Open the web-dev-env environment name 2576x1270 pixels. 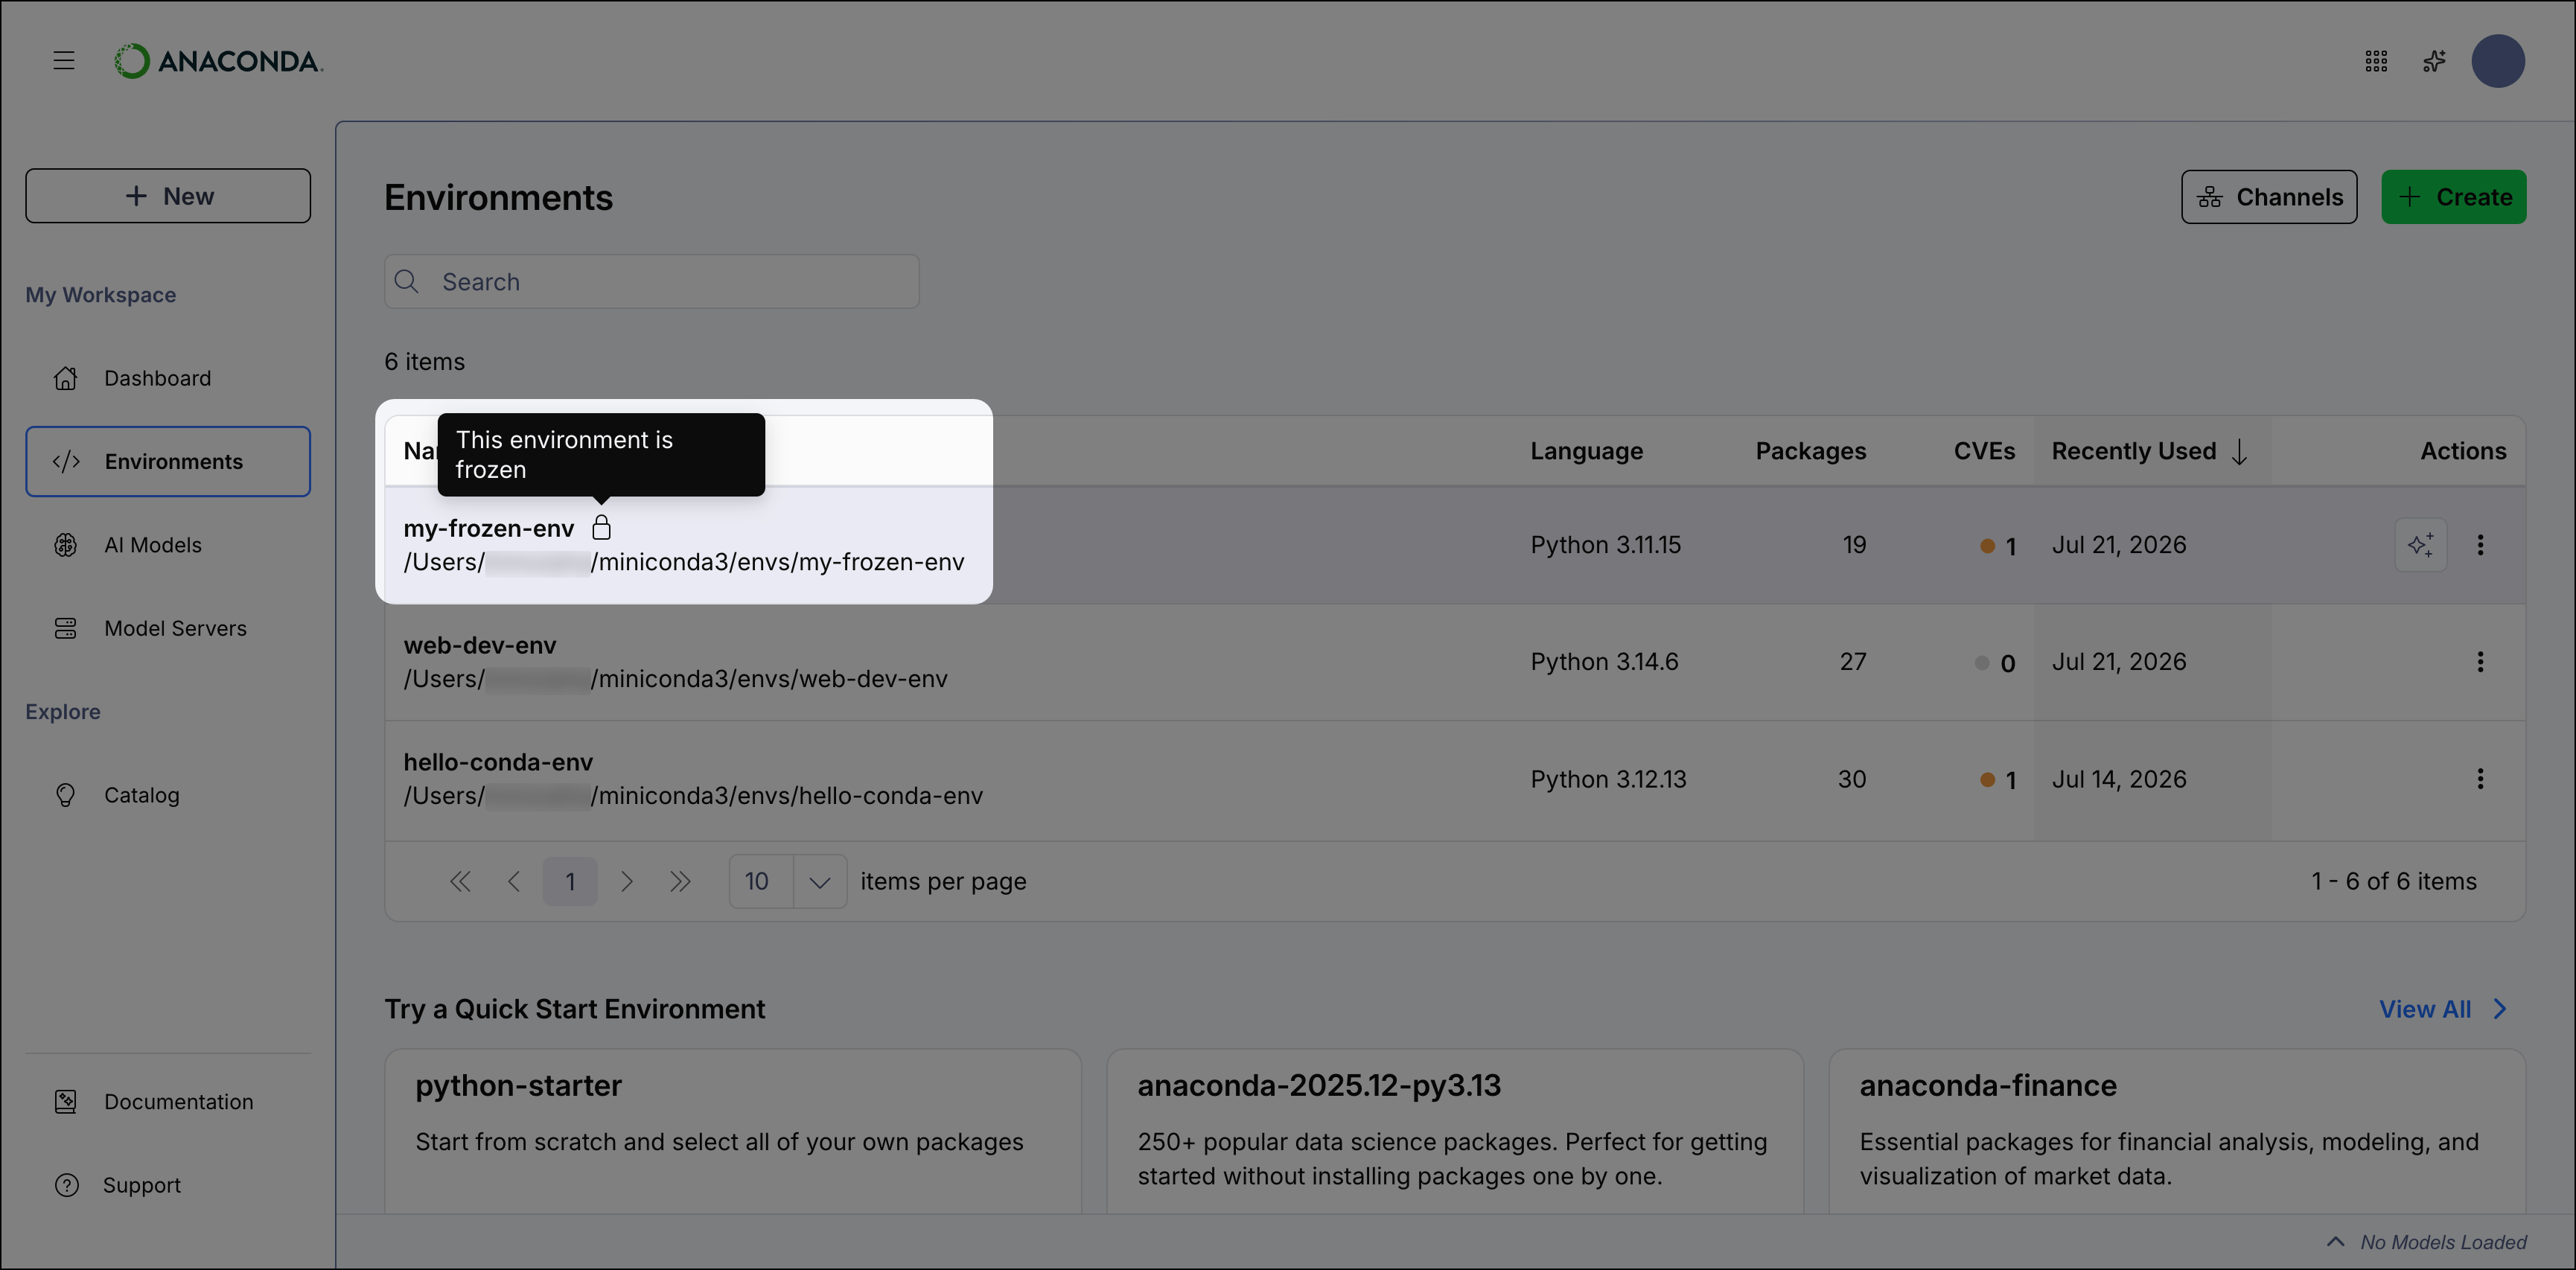coord(480,645)
